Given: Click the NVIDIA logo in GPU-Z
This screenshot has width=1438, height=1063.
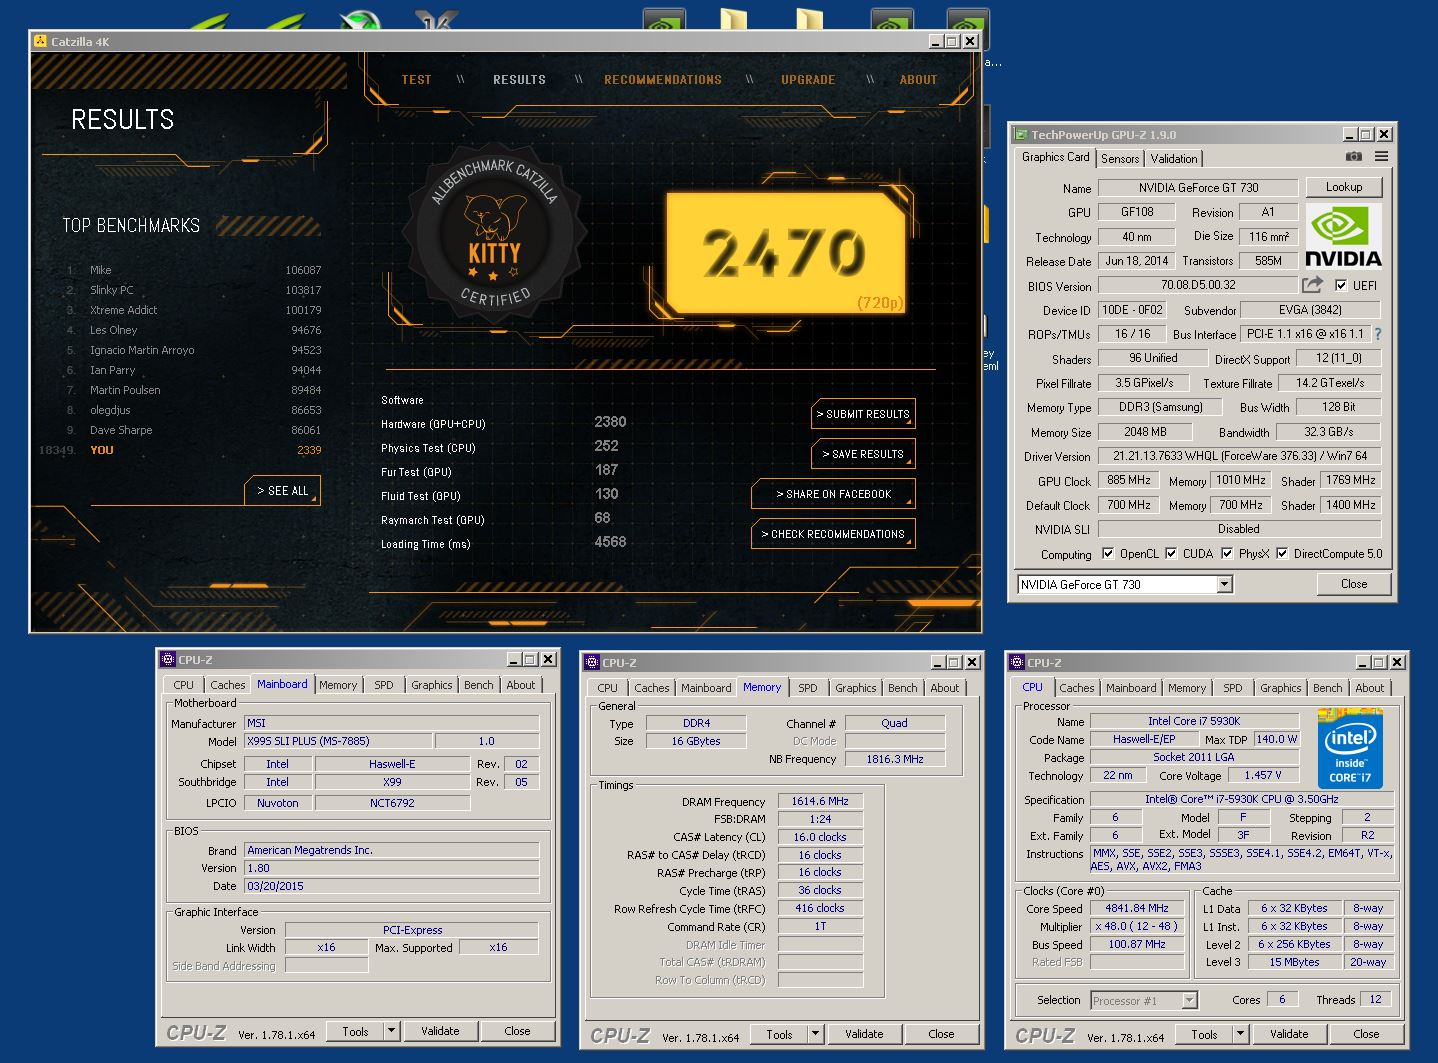Looking at the screenshot, I should tap(1343, 237).
